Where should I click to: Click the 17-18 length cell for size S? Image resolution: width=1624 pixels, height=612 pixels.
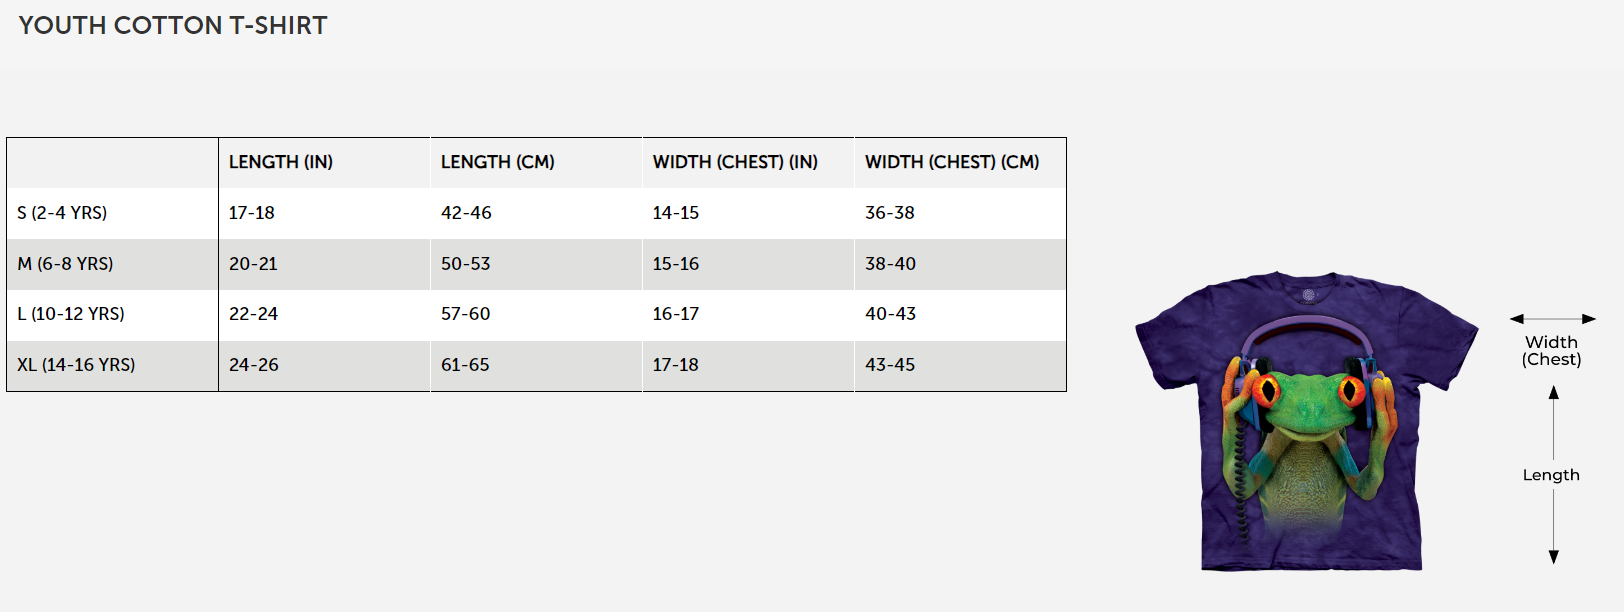[x=251, y=213]
